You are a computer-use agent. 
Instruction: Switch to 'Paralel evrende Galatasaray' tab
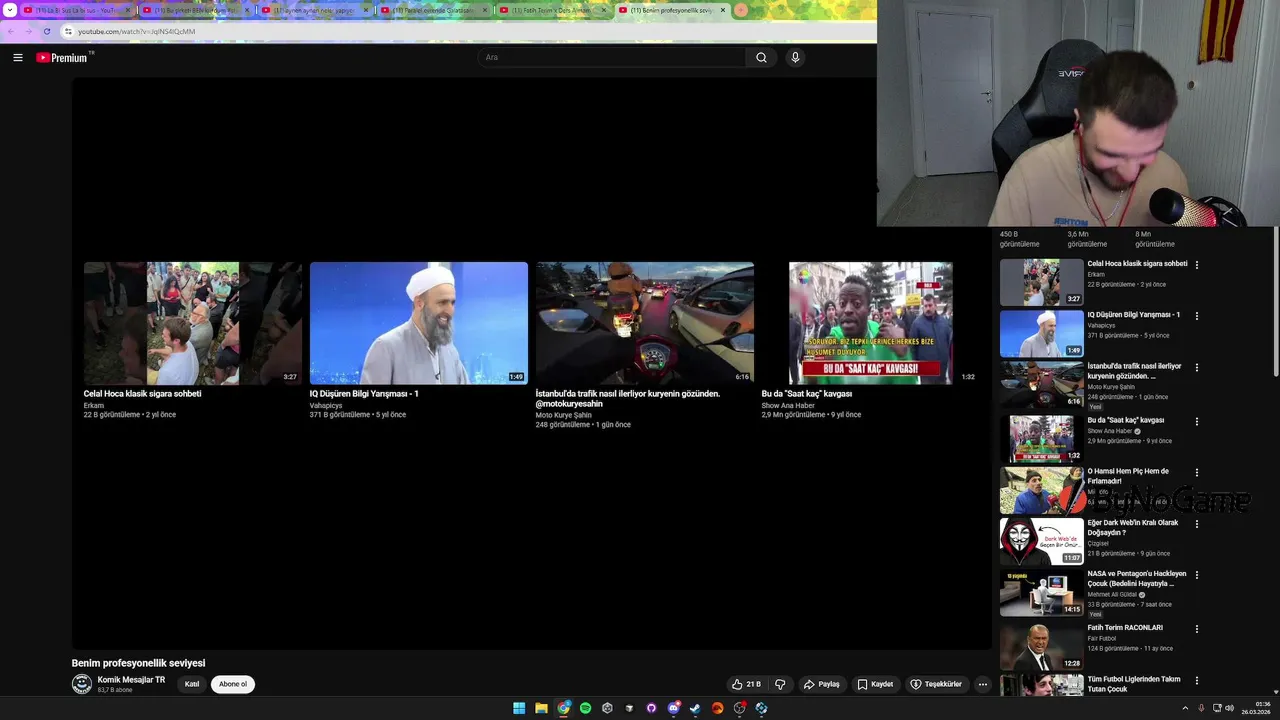435,10
